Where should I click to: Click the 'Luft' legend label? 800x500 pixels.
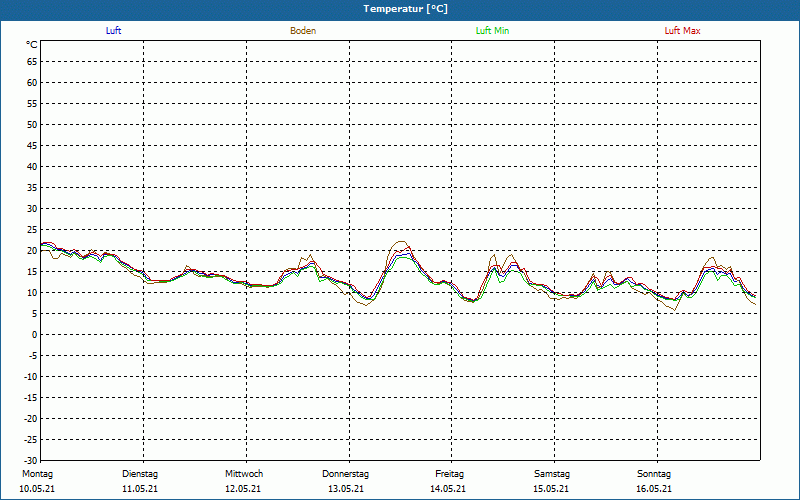113,31
